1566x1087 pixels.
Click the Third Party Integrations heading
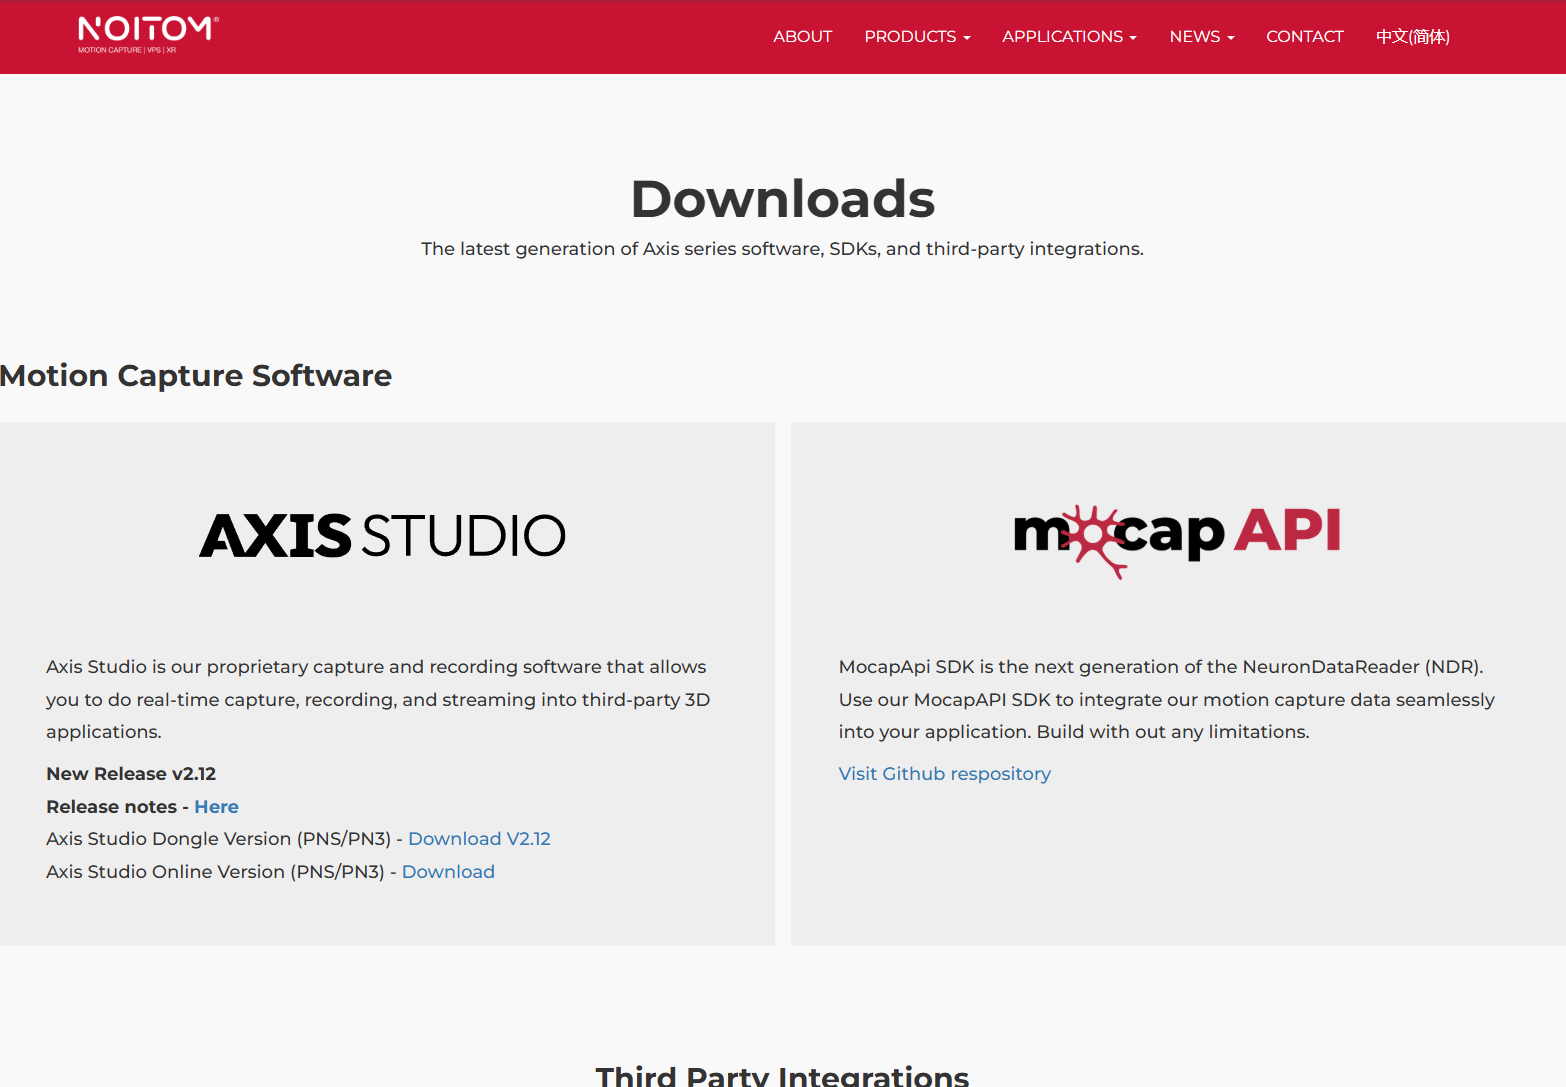[x=782, y=1076]
